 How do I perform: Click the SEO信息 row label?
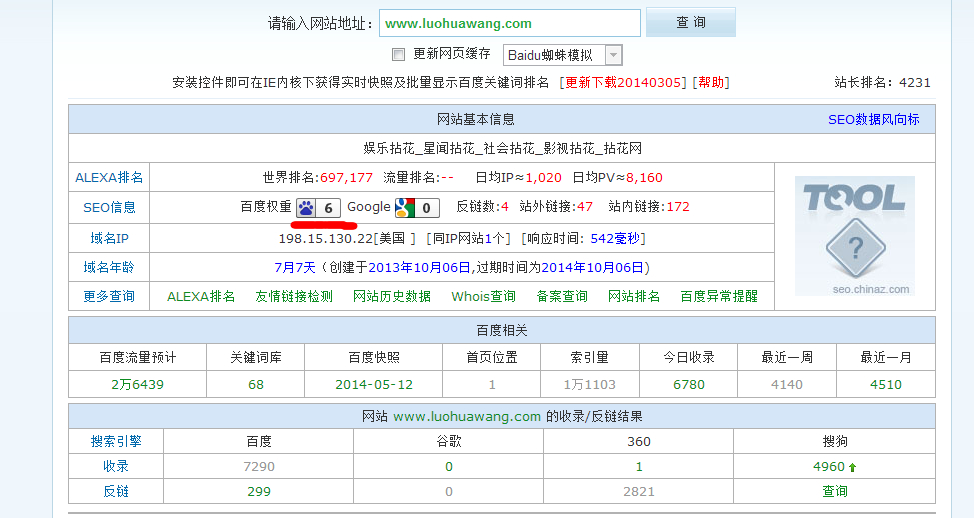point(109,207)
